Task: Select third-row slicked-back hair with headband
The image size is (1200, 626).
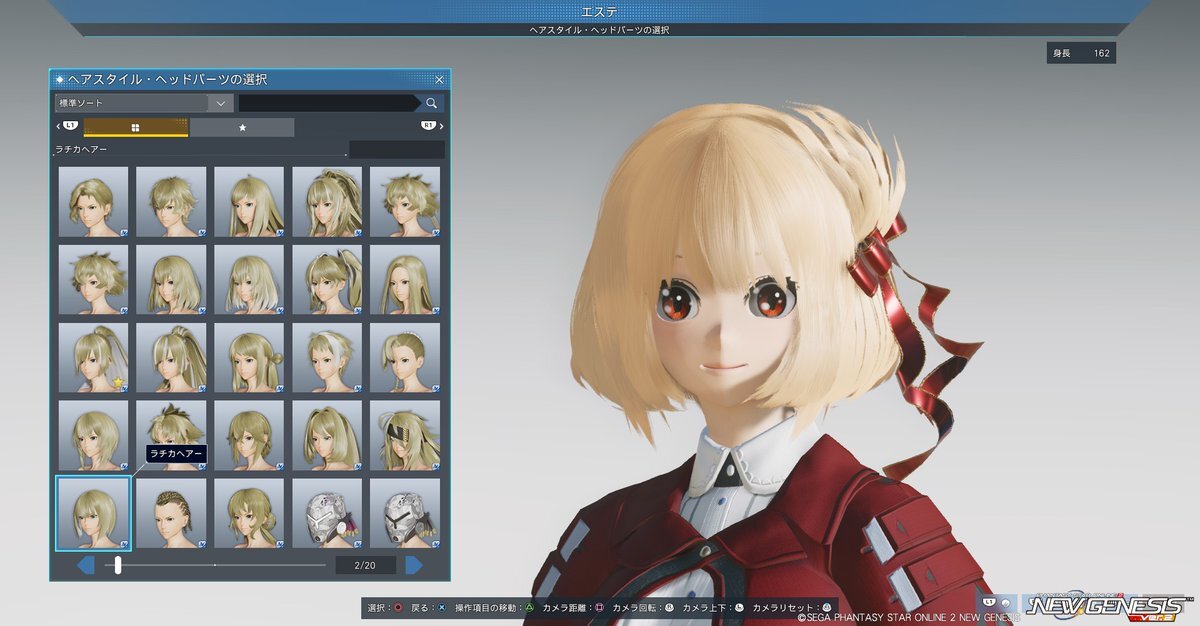Action: [405, 358]
